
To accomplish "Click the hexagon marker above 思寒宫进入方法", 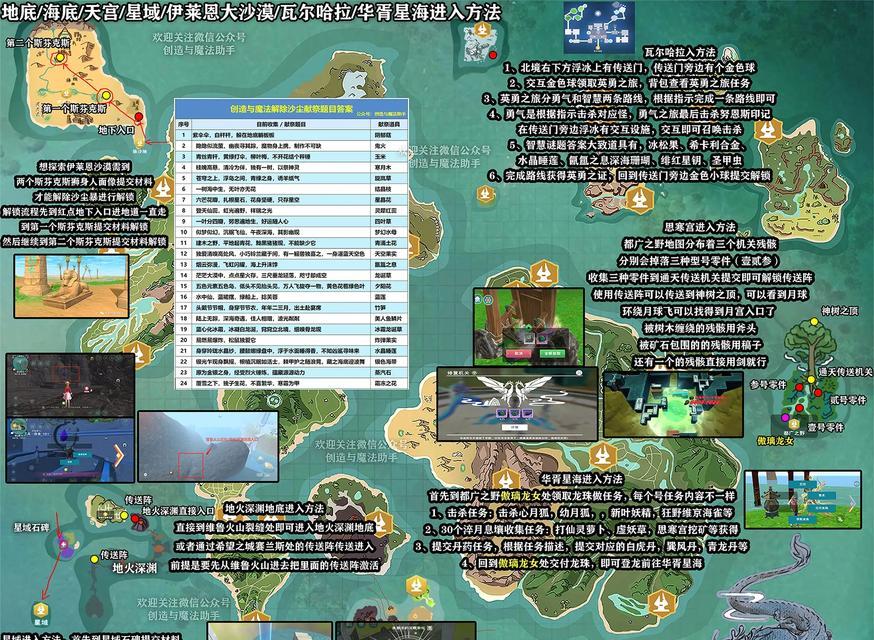I will 639,200.
